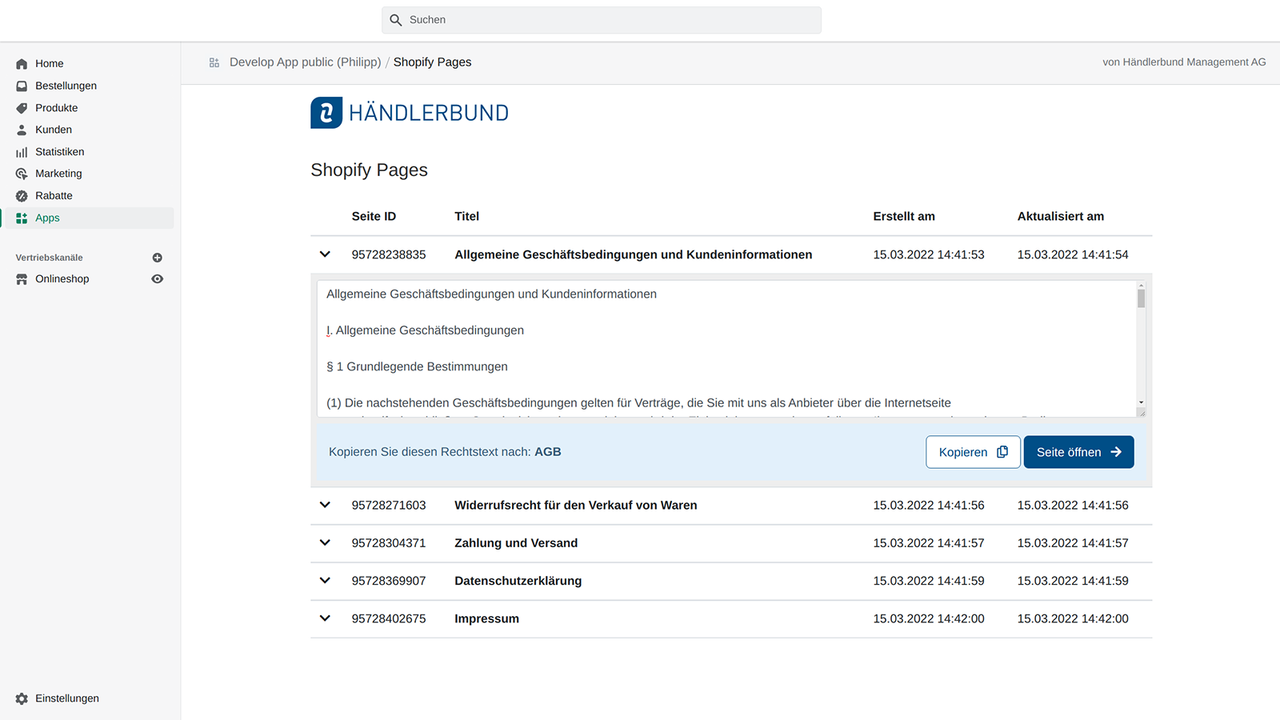Open the Home dashboard icon
This screenshot has height=720, width=1280.
pos(20,63)
